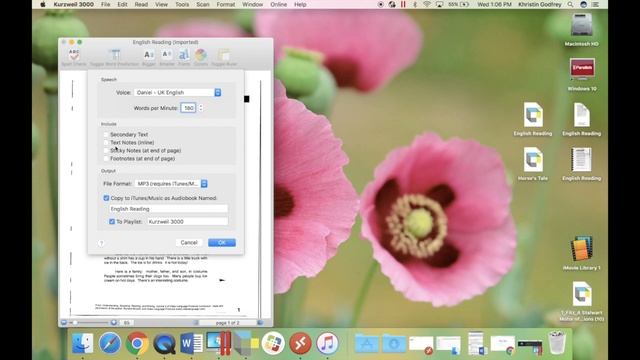Open the File Format dropdown showing MP3

click(x=171, y=184)
